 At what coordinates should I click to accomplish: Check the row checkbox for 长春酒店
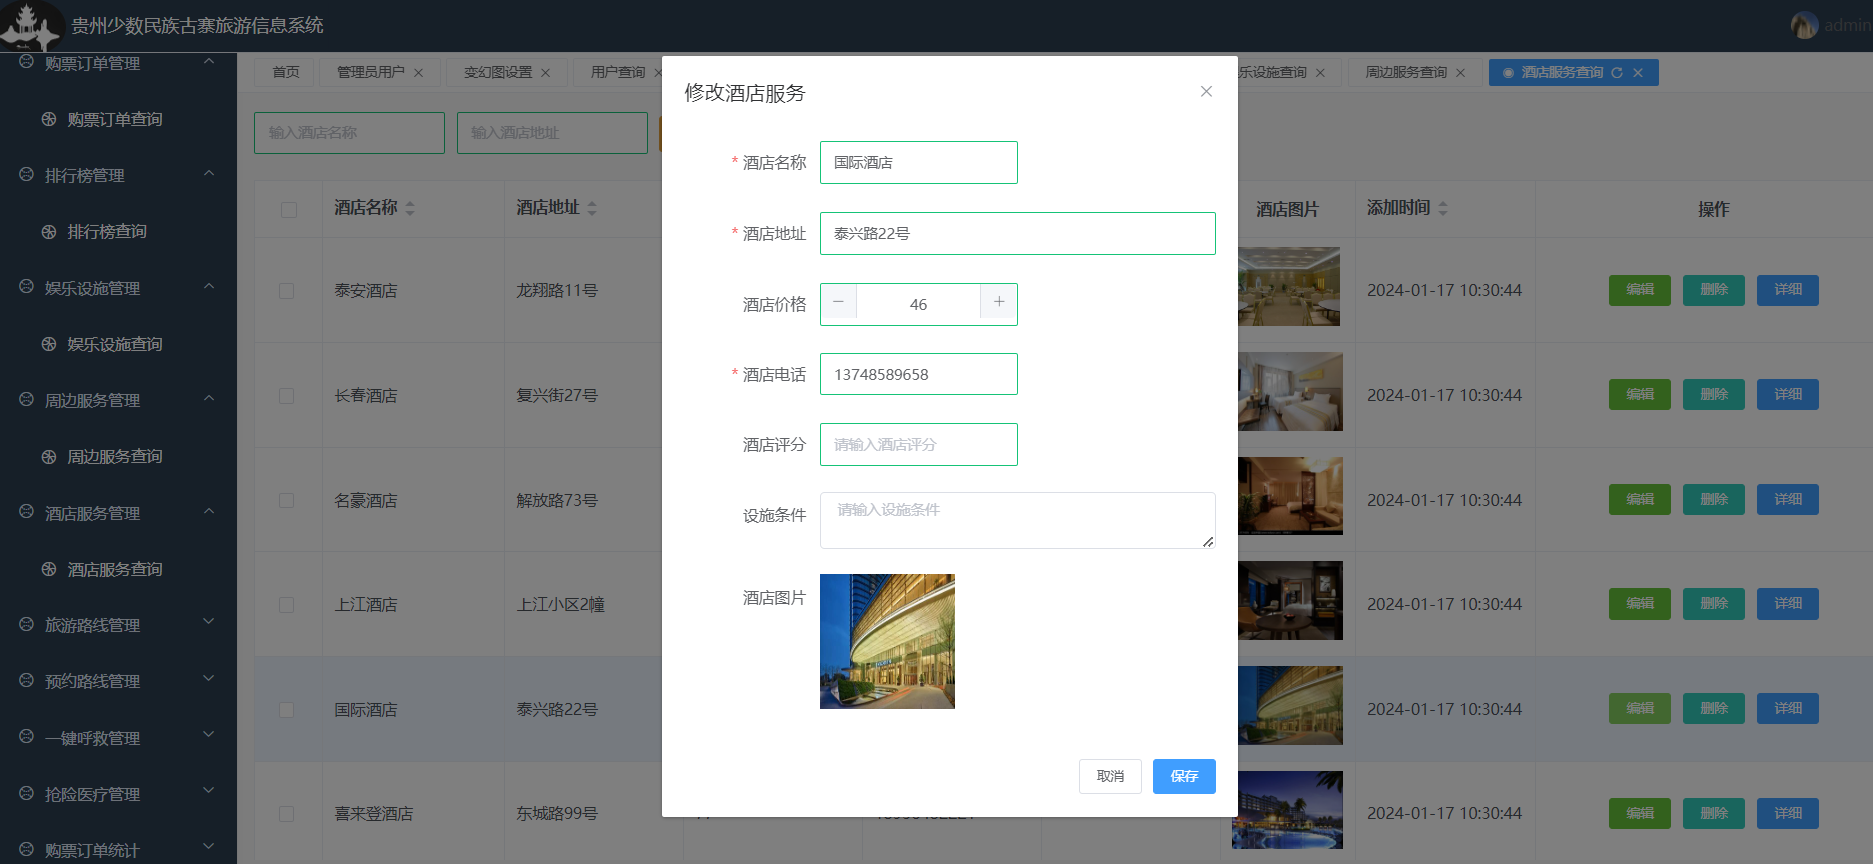point(286,395)
